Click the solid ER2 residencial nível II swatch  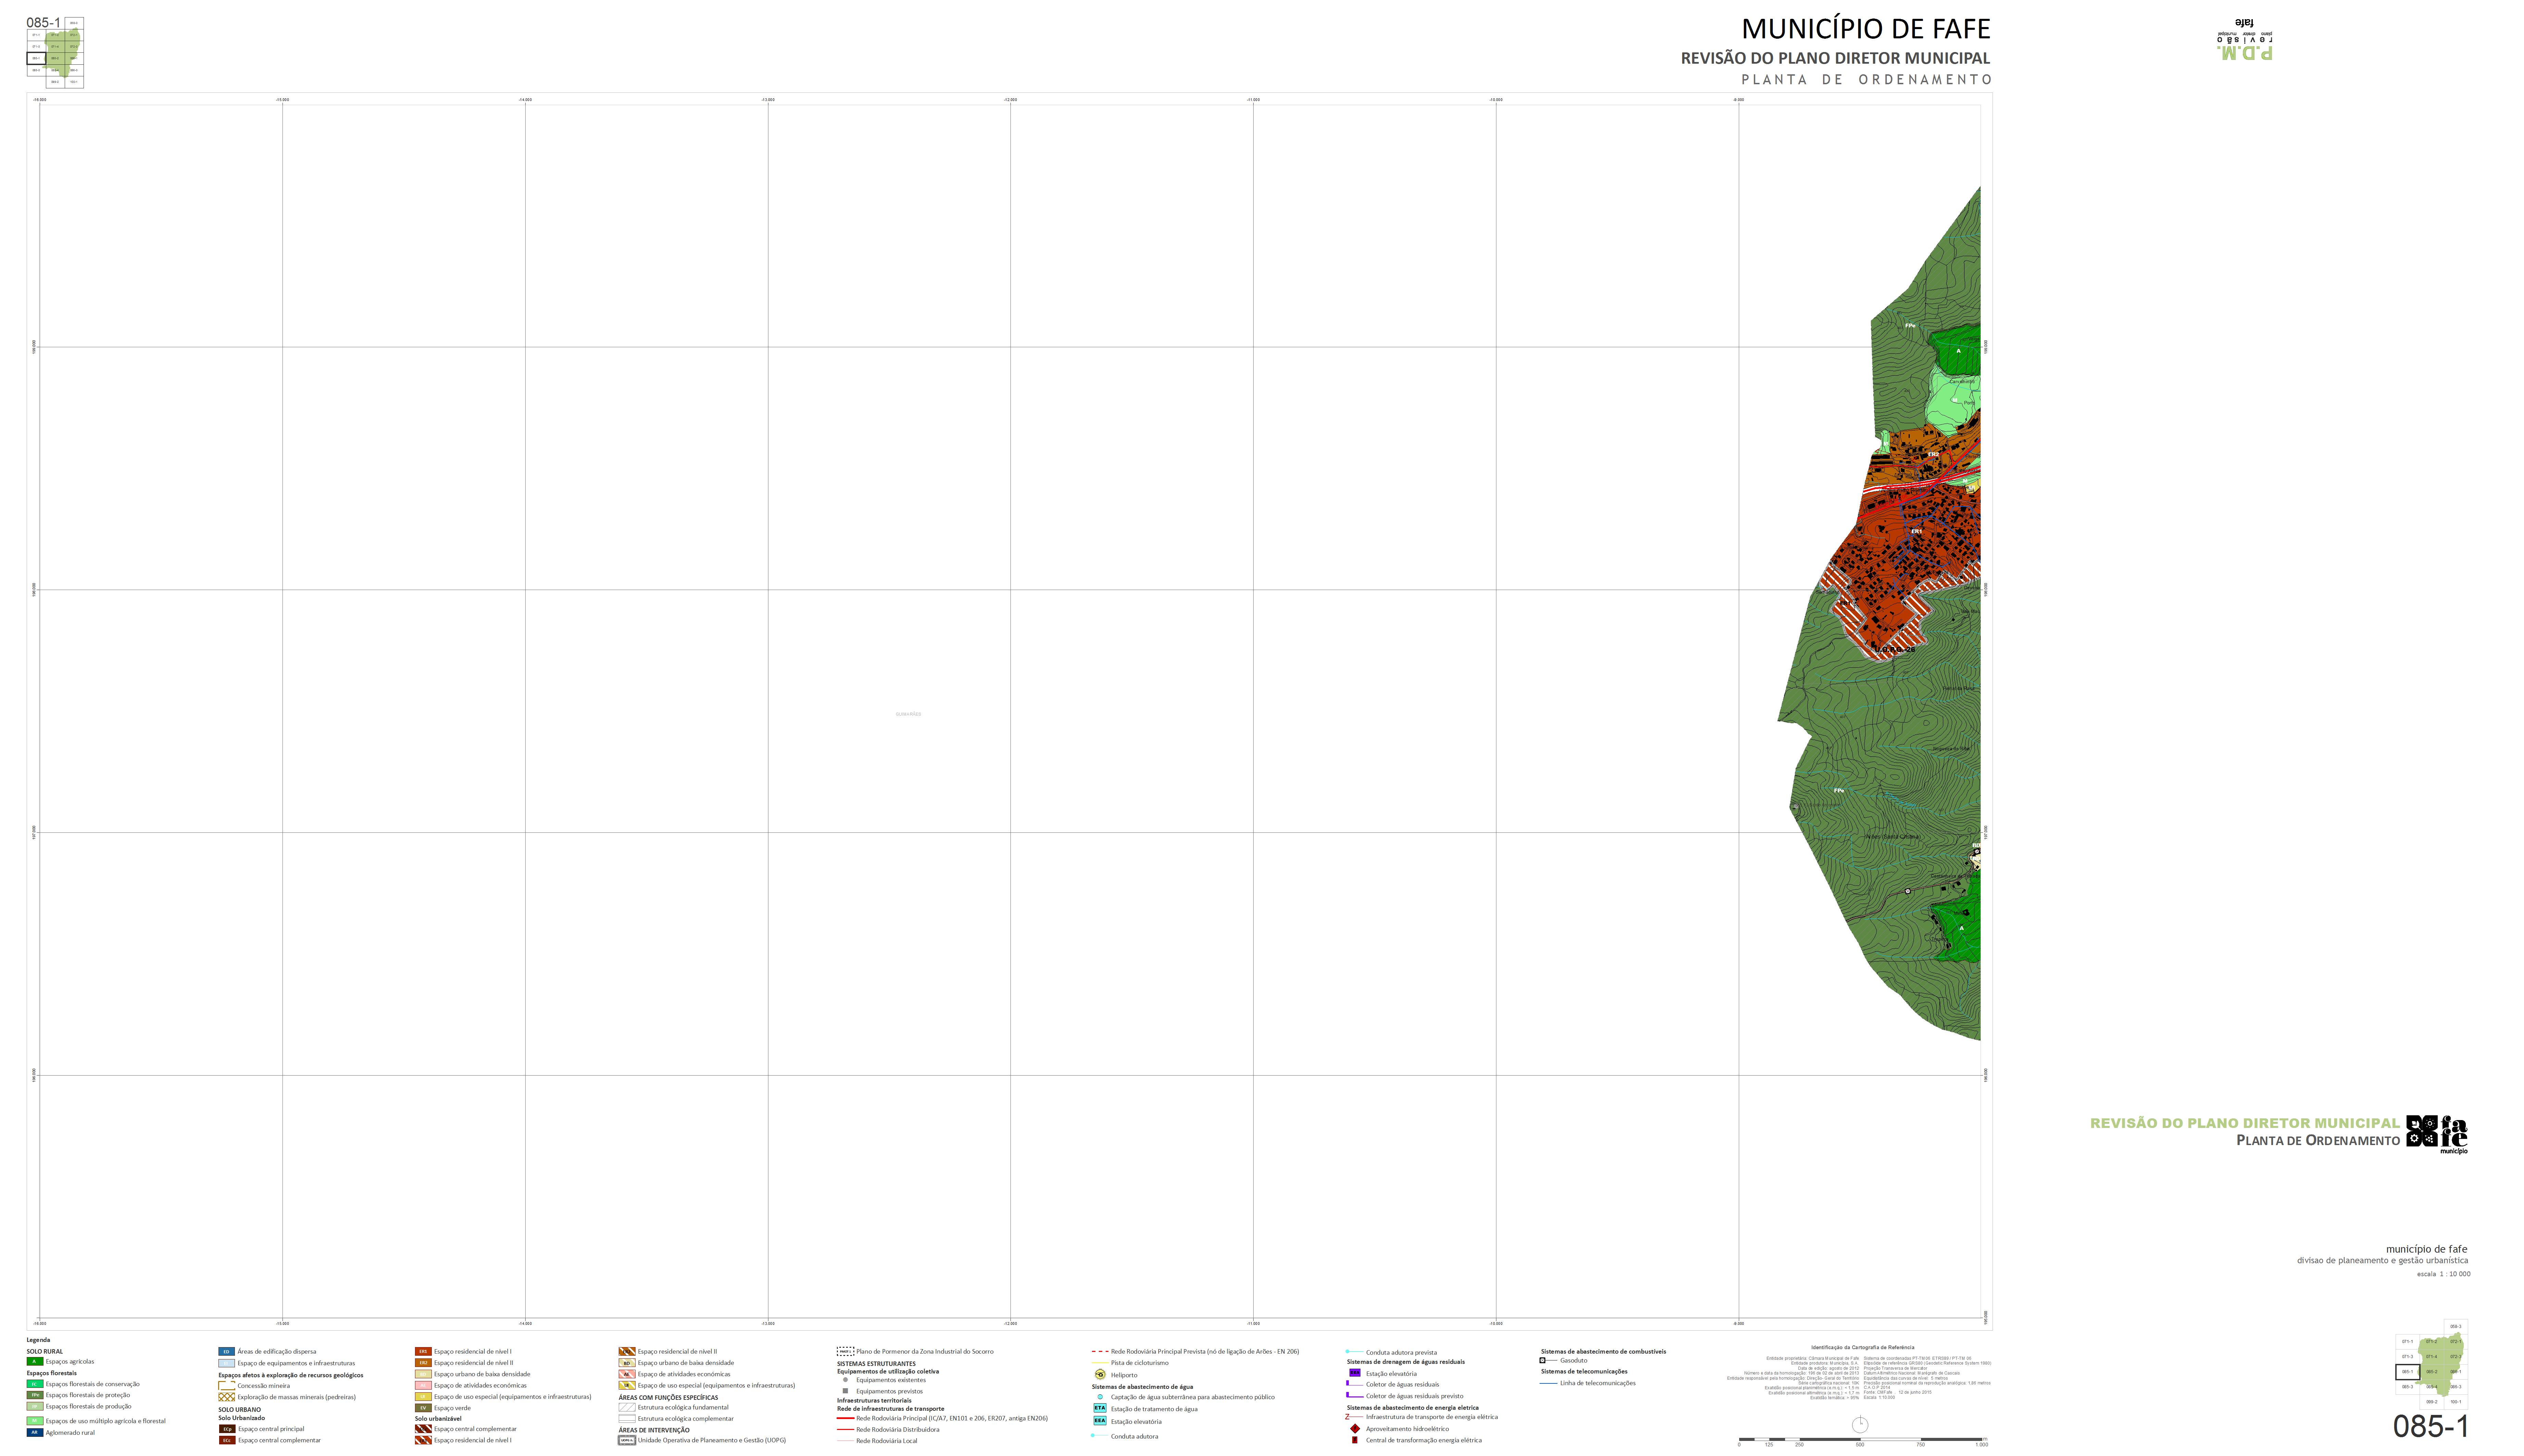tap(423, 1363)
